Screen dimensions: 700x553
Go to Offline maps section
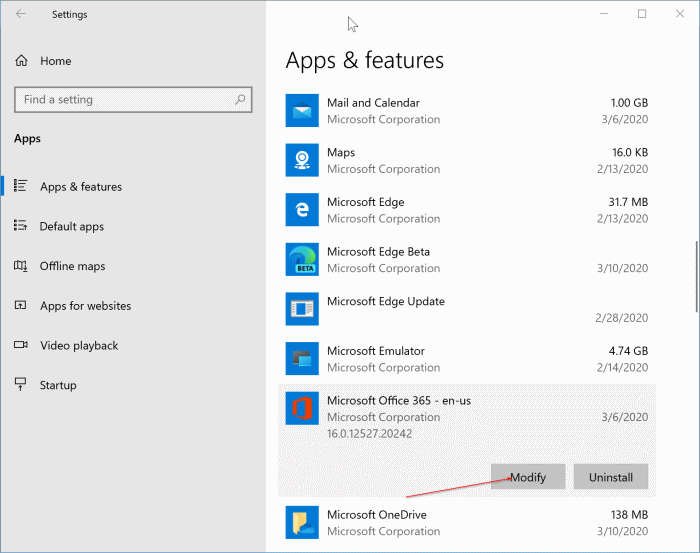[x=72, y=266]
